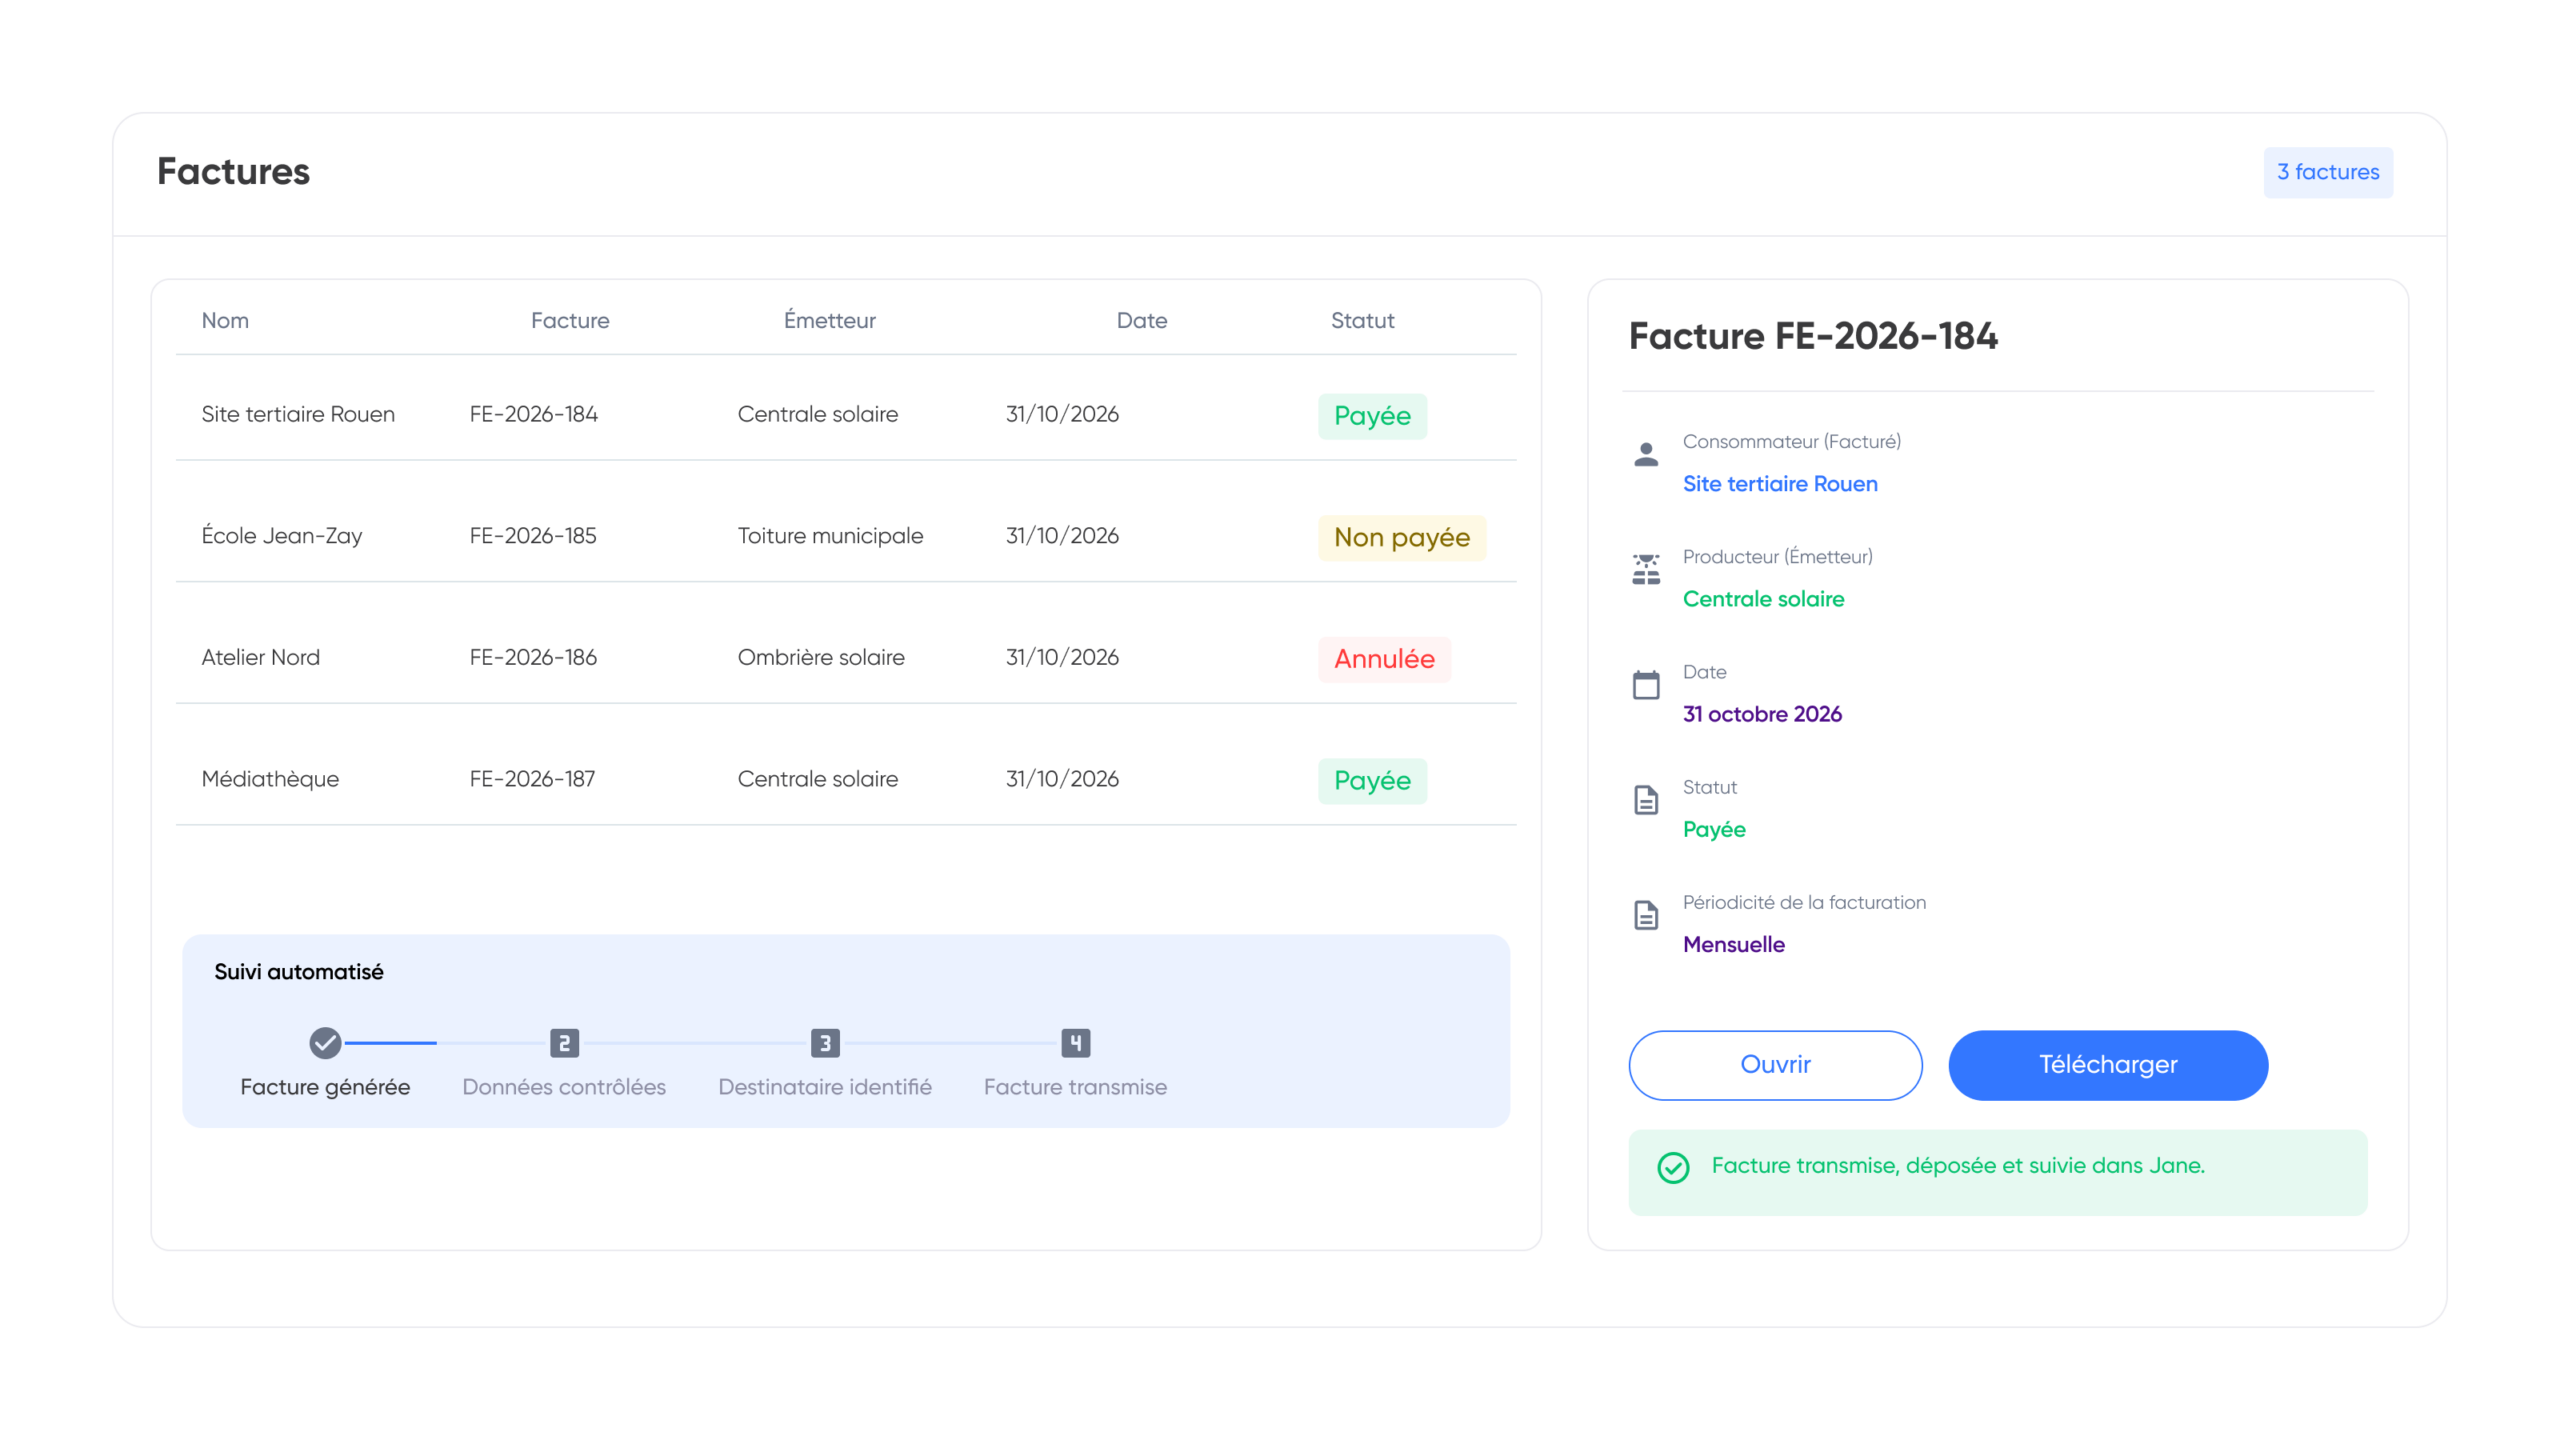Click the solar producer panel icon
The image size is (2560, 1440).
click(x=1645, y=570)
